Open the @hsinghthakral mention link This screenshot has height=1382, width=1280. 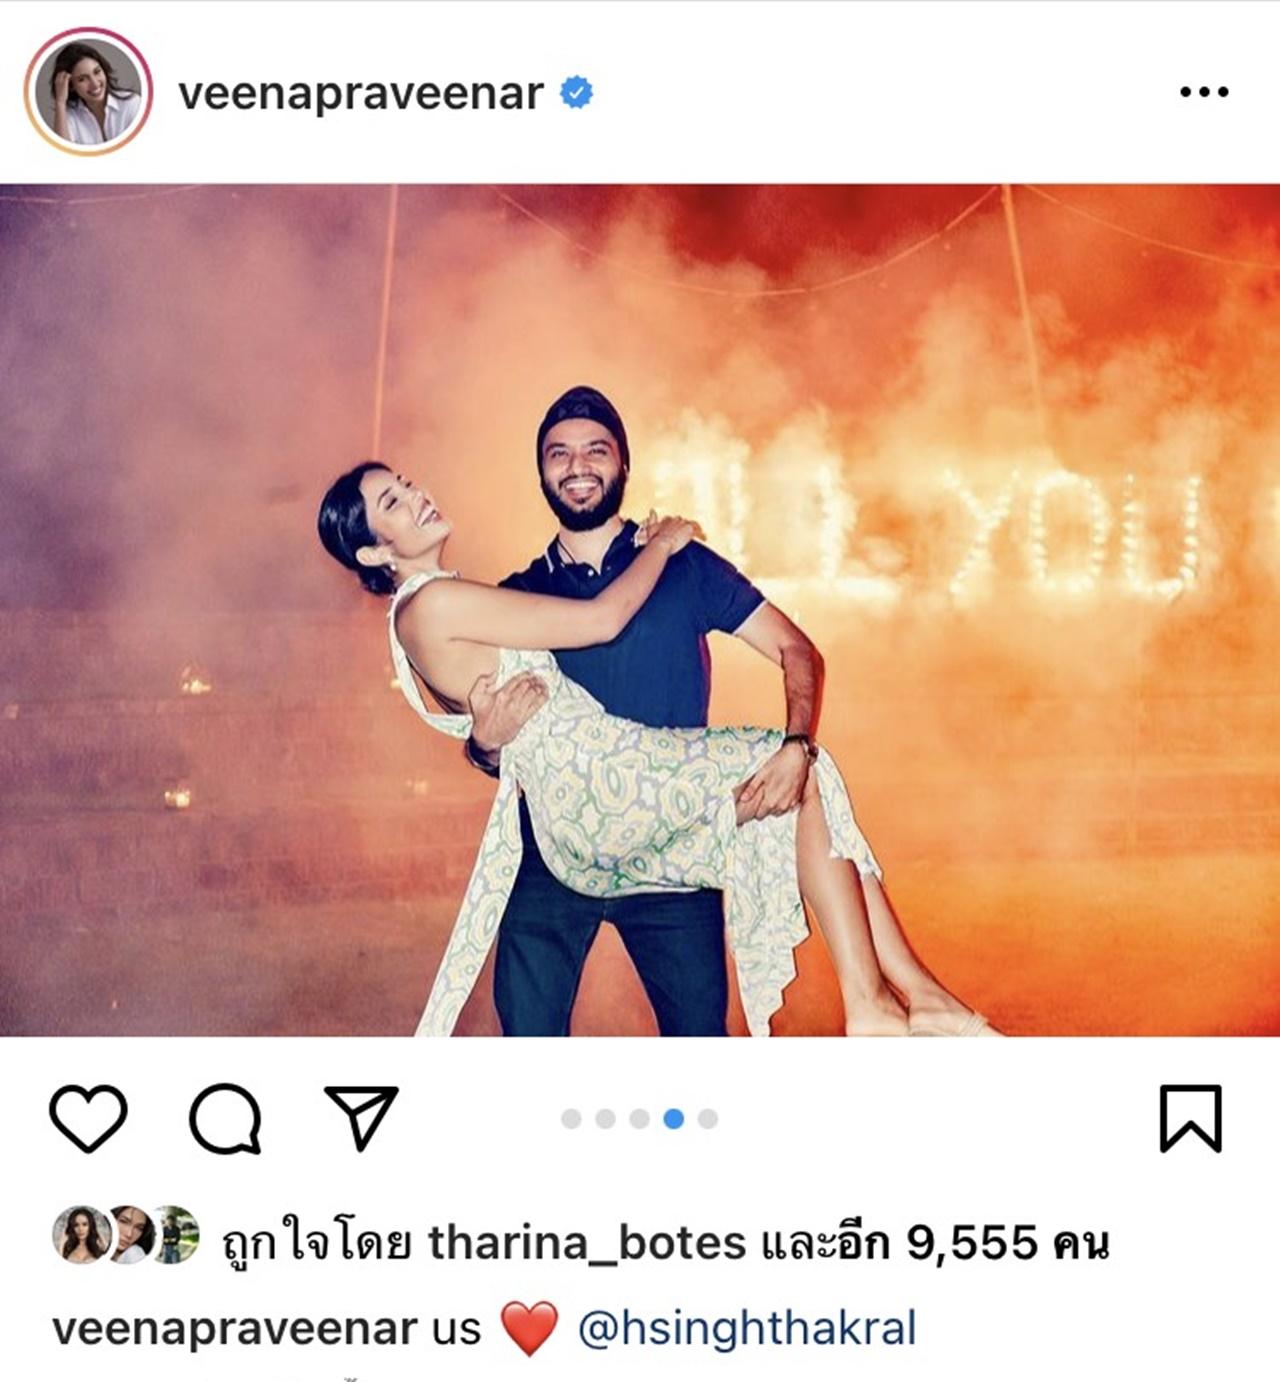(747, 1329)
